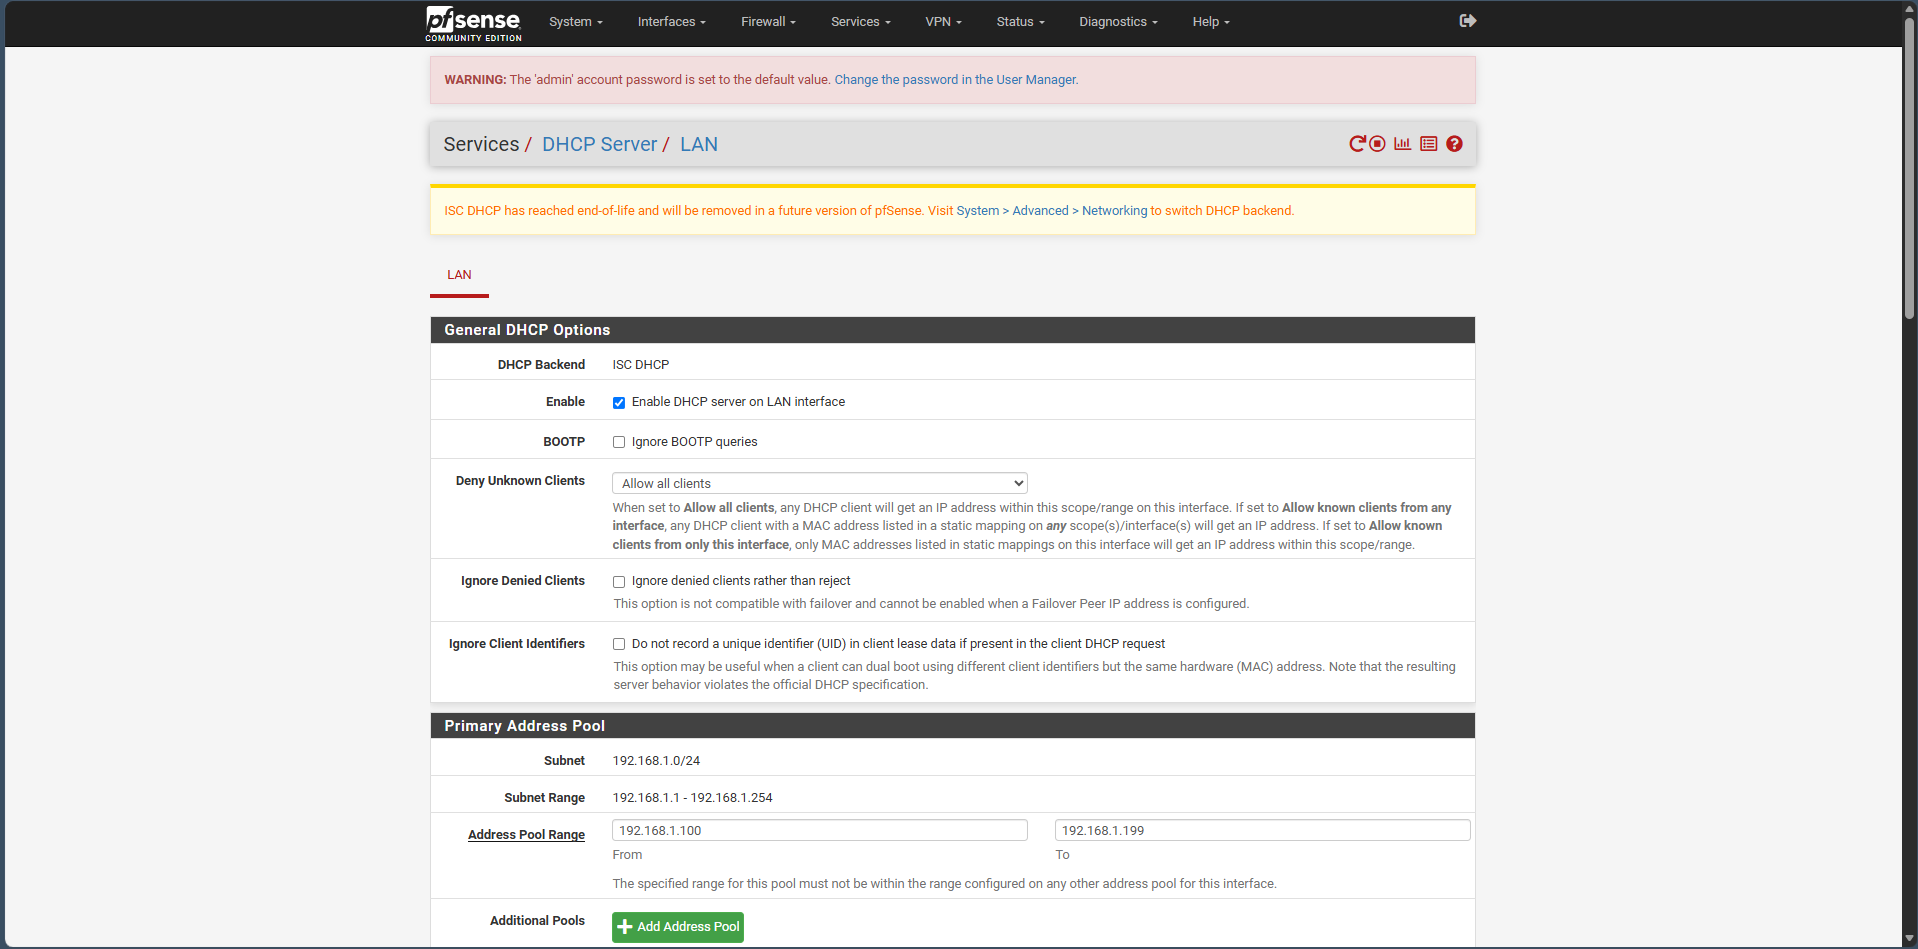Open the Deny Unknown Clients dropdown
Image resolution: width=1918 pixels, height=949 pixels.
pyautogui.click(x=819, y=483)
